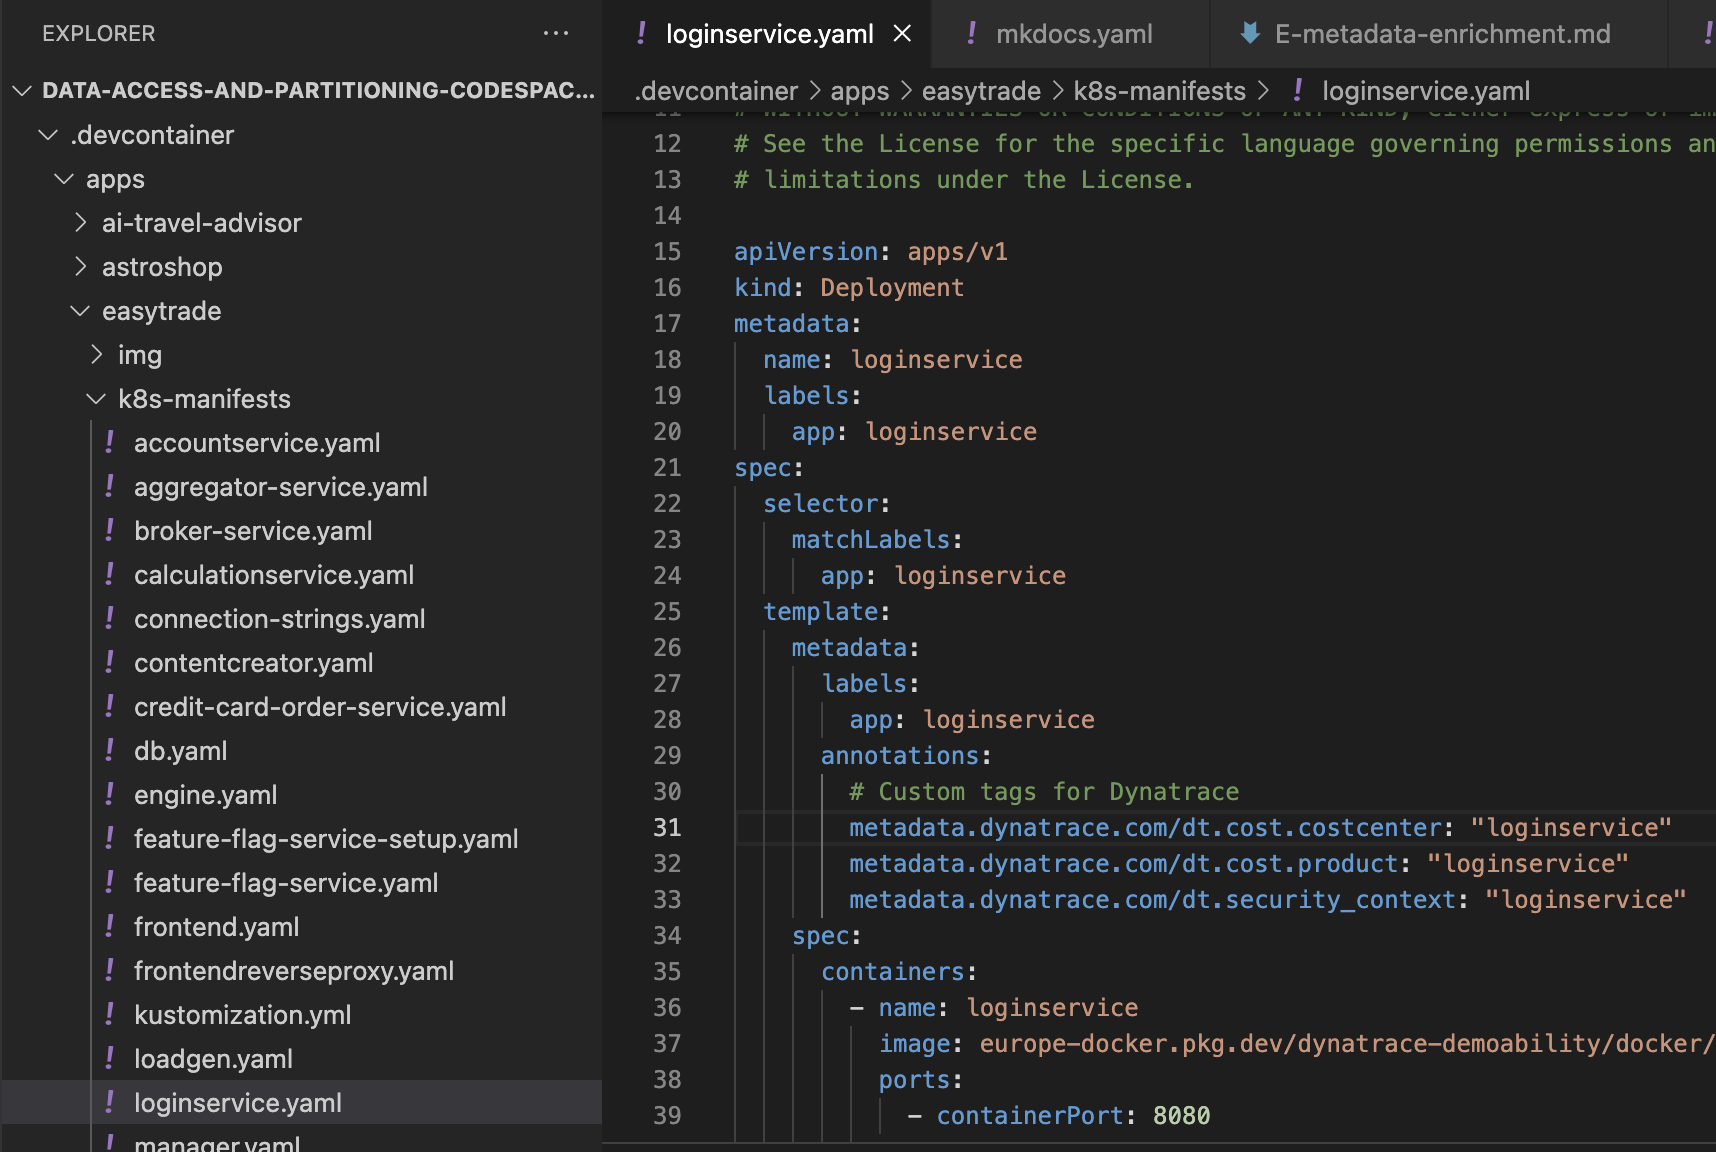Click the markdown icon on E-metadata-enrichment.md tab
The image size is (1716, 1152).
(x=1249, y=34)
